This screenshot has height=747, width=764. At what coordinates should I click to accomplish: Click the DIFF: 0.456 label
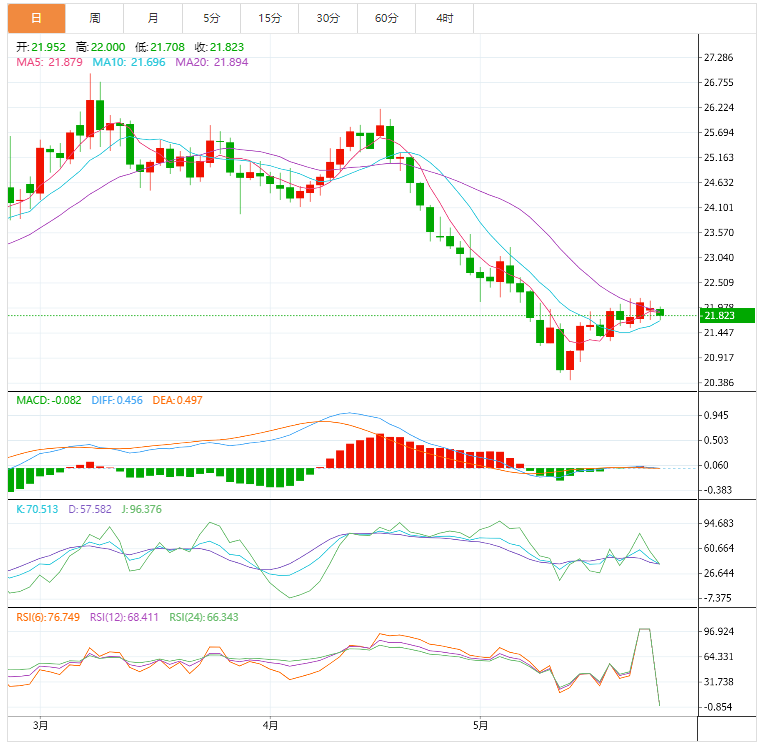[117, 401]
